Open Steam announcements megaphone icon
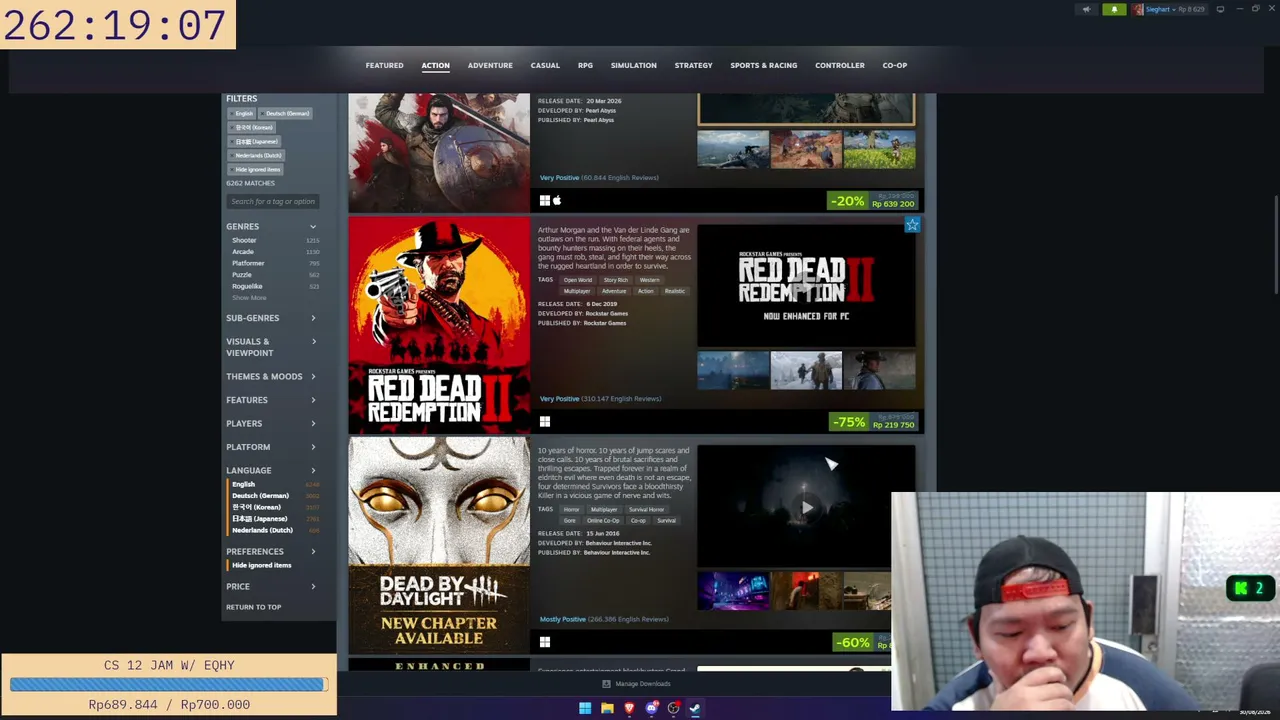This screenshot has width=1280, height=720. tap(1086, 9)
